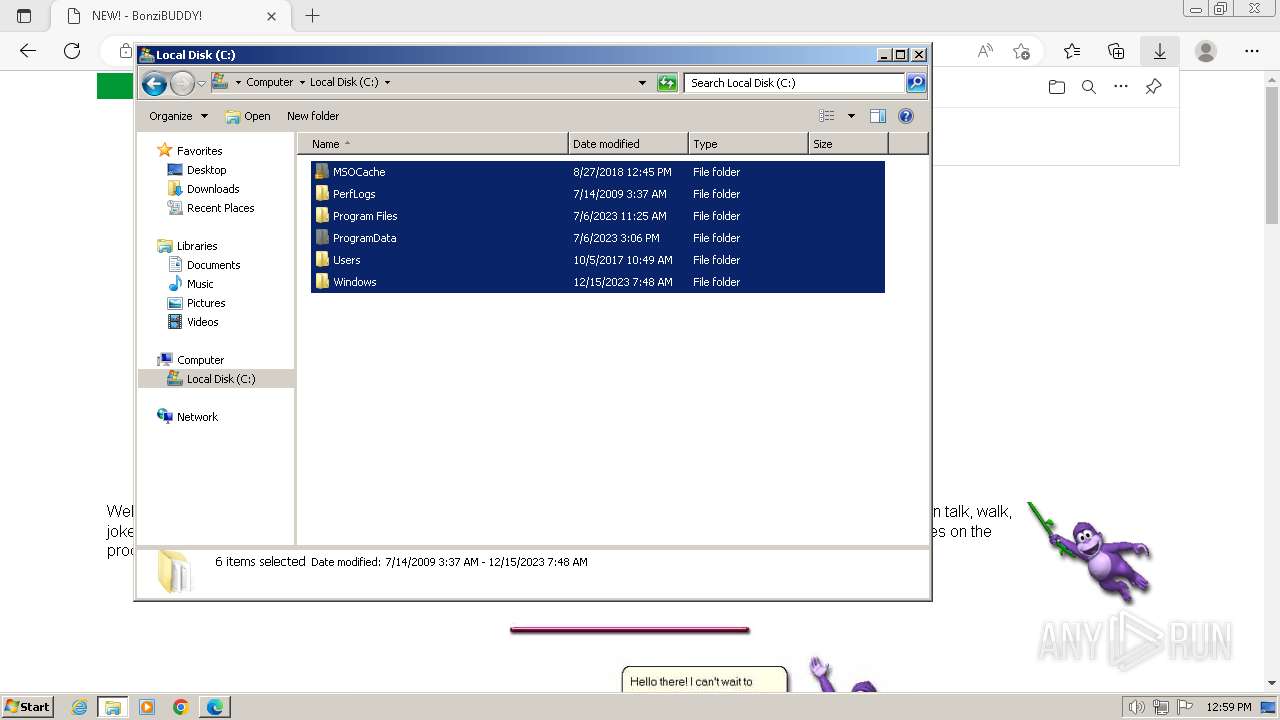This screenshot has width=1280, height=720.
Task: Open the Start menu
Action: click(x=28, y=707)
